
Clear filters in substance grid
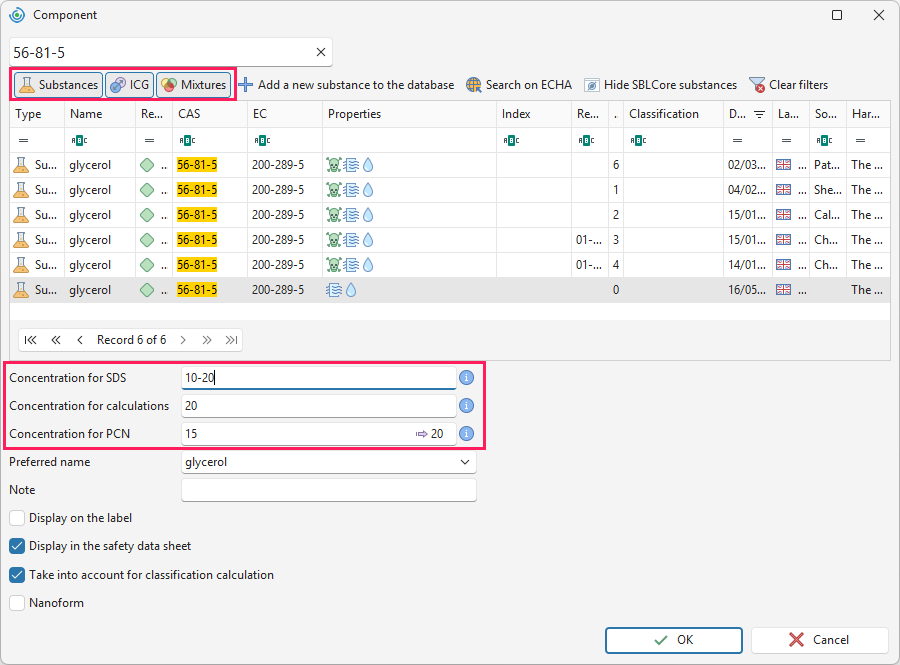(789, 85)
